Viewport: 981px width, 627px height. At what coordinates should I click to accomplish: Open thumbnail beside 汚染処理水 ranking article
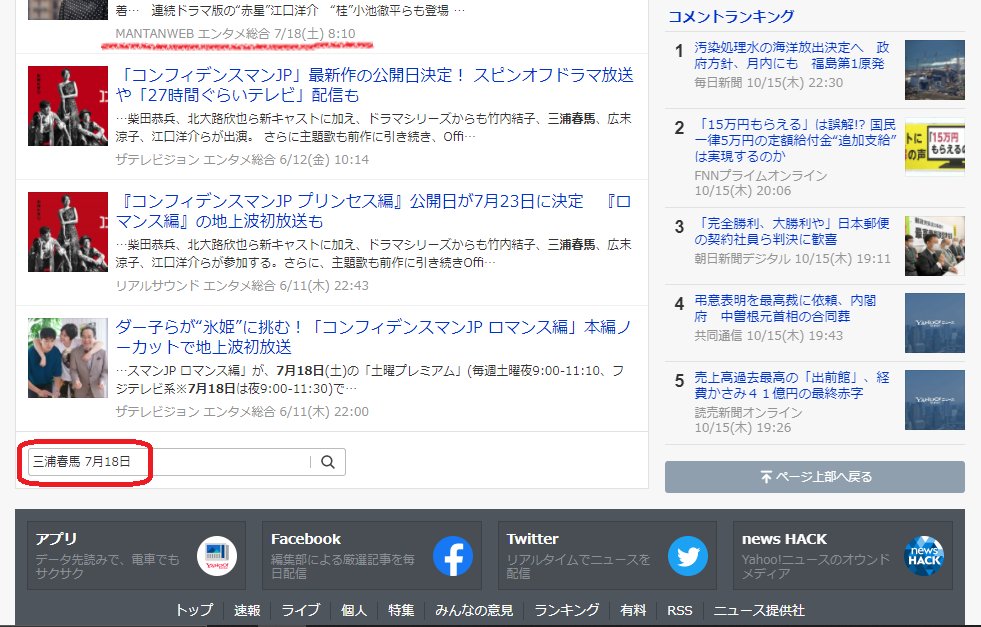(x=935, y=70)
